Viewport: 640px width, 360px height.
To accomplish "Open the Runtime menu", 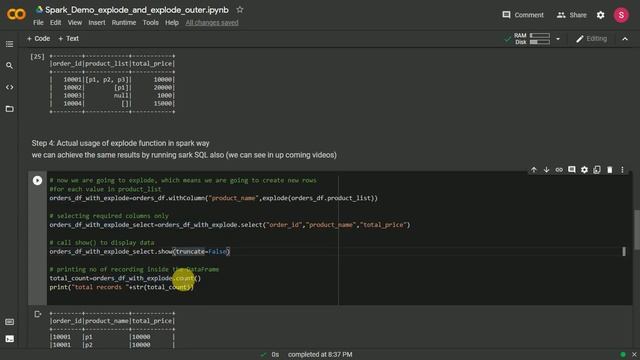I will click(124, 22).
